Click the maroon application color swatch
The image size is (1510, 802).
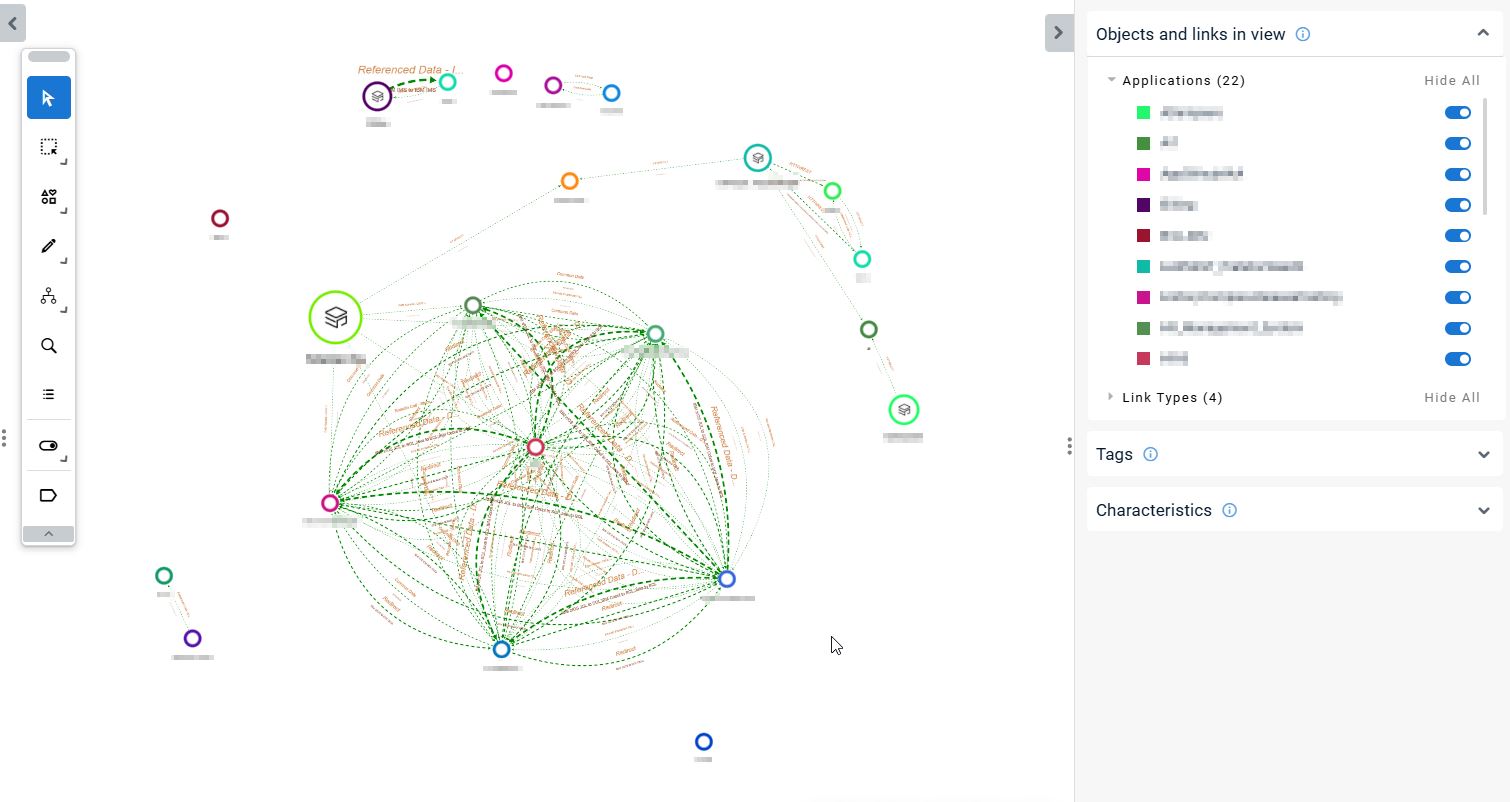[x=1143, y=236]
